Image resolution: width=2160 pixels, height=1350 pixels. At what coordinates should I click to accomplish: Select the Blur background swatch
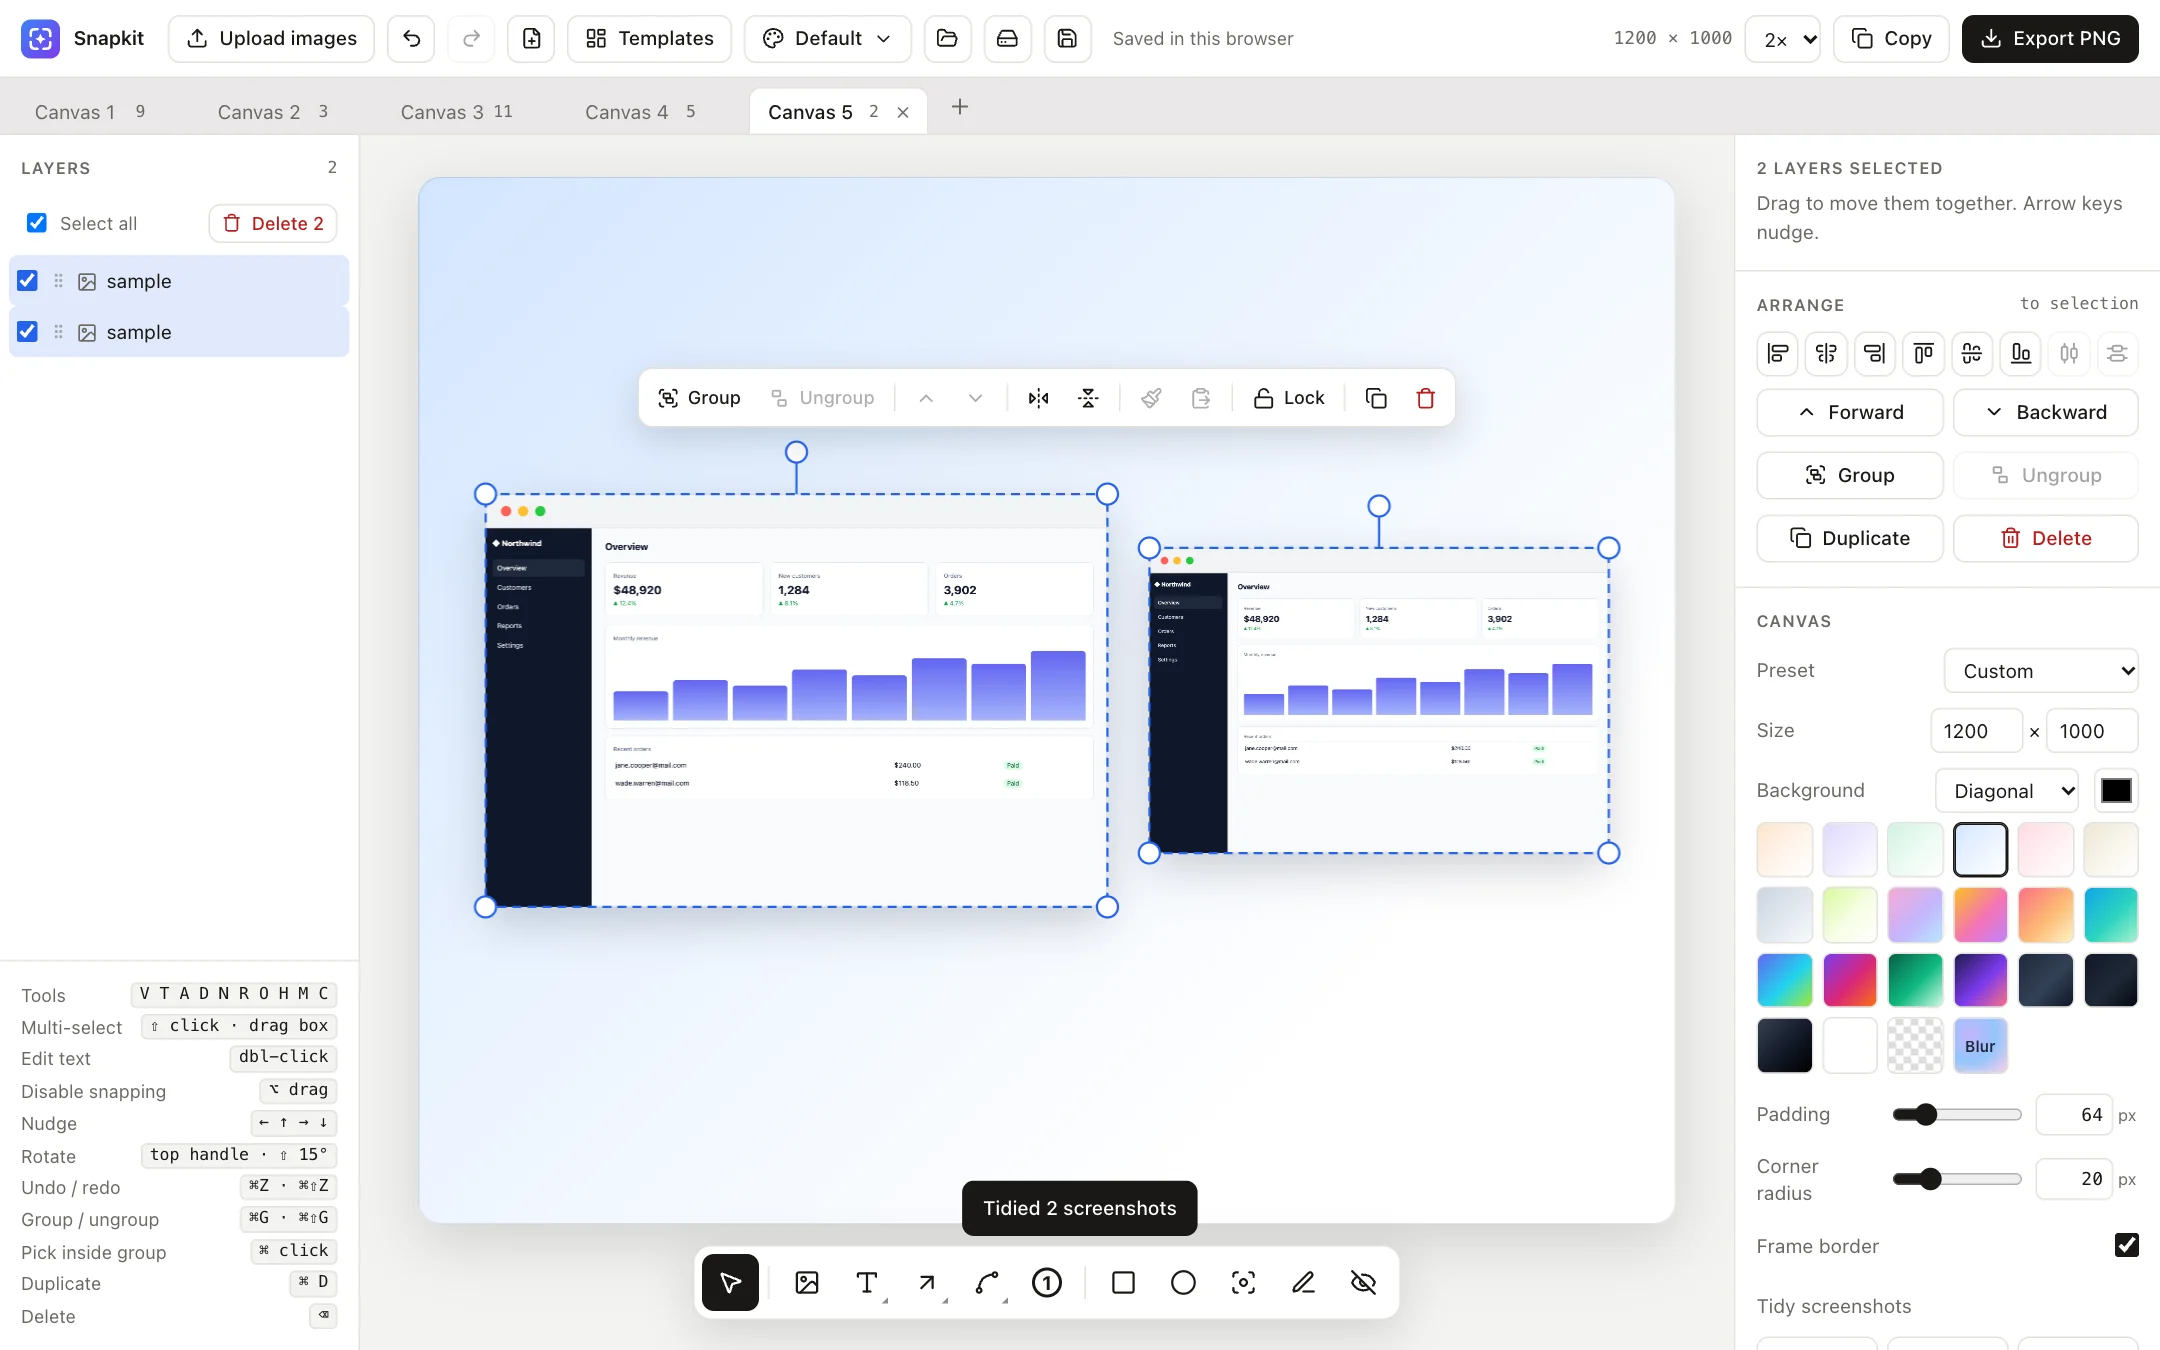[x=1980, y=1046]
